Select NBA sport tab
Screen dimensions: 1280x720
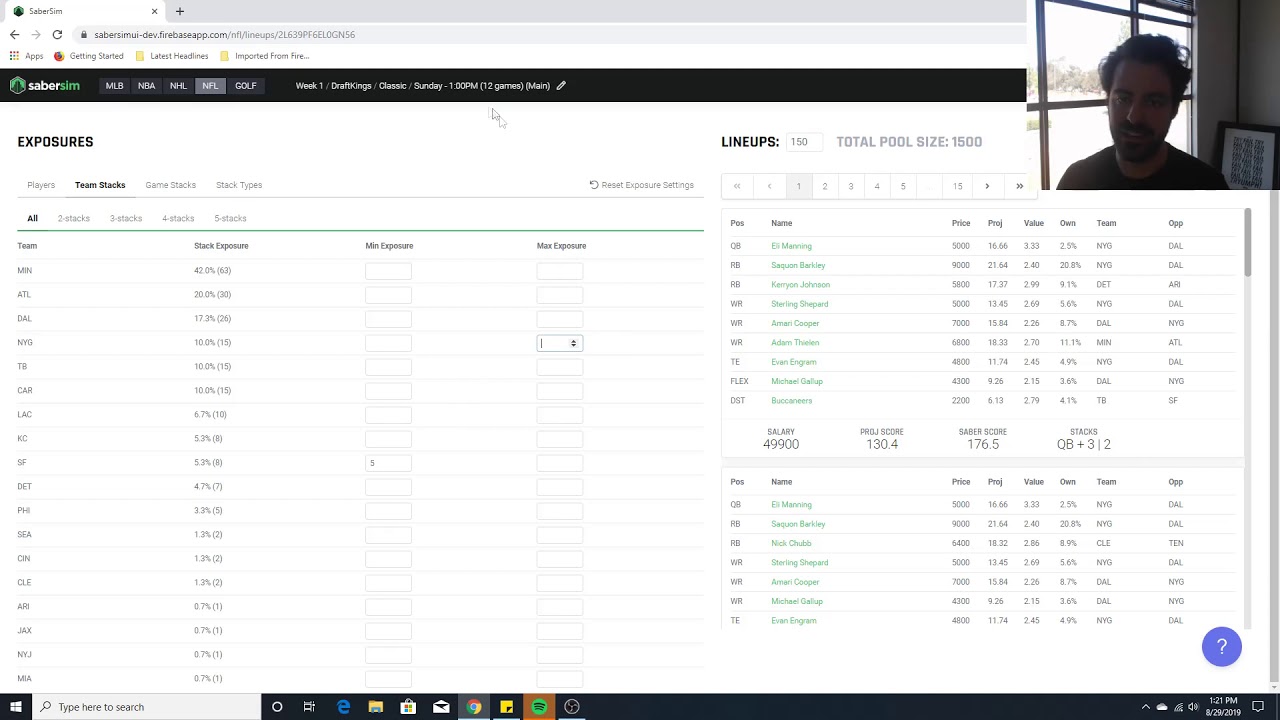146,86
